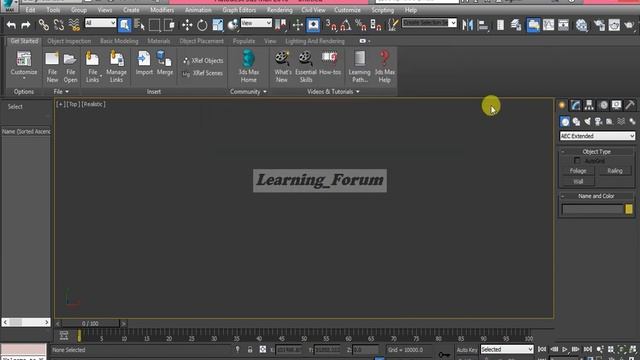Switch to the Basic Modeling ribbon tab
640x360 pixels.
(119, 41)
